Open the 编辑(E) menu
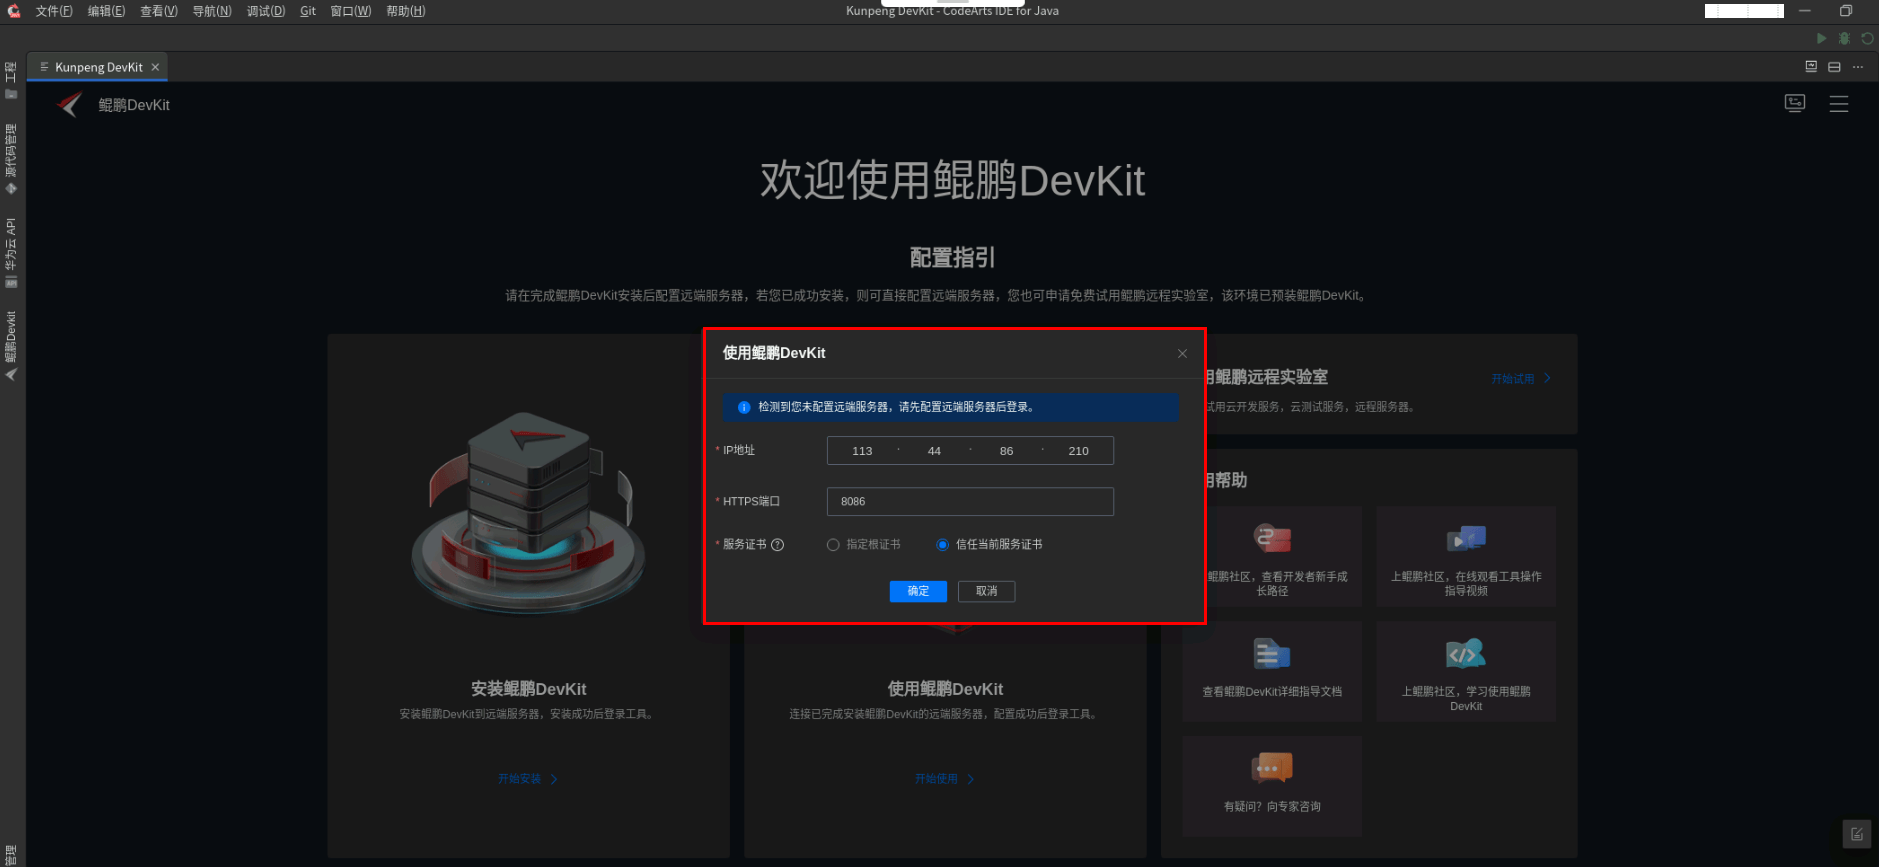 point(106,11)
